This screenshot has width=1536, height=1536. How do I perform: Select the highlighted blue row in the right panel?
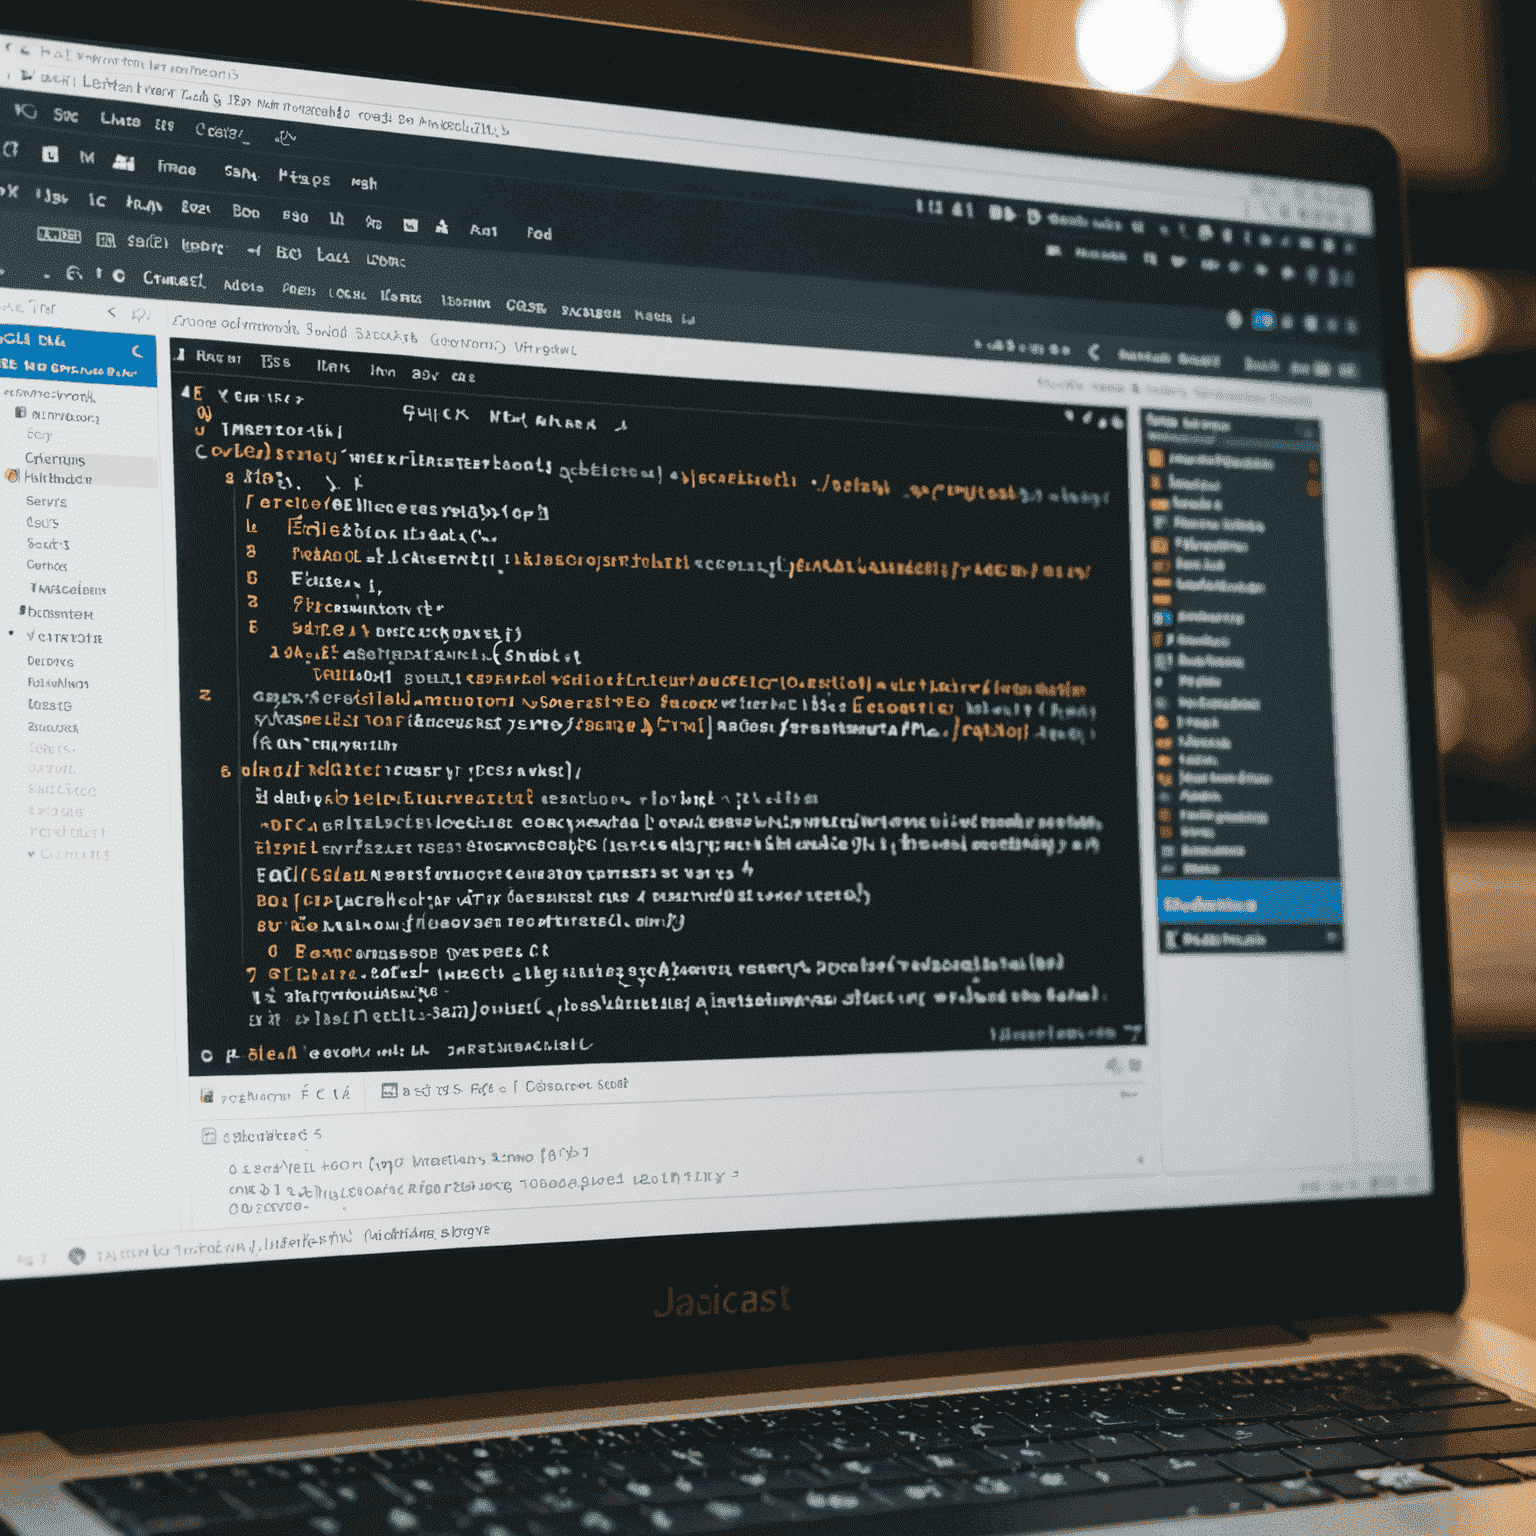click(1250, 903)
